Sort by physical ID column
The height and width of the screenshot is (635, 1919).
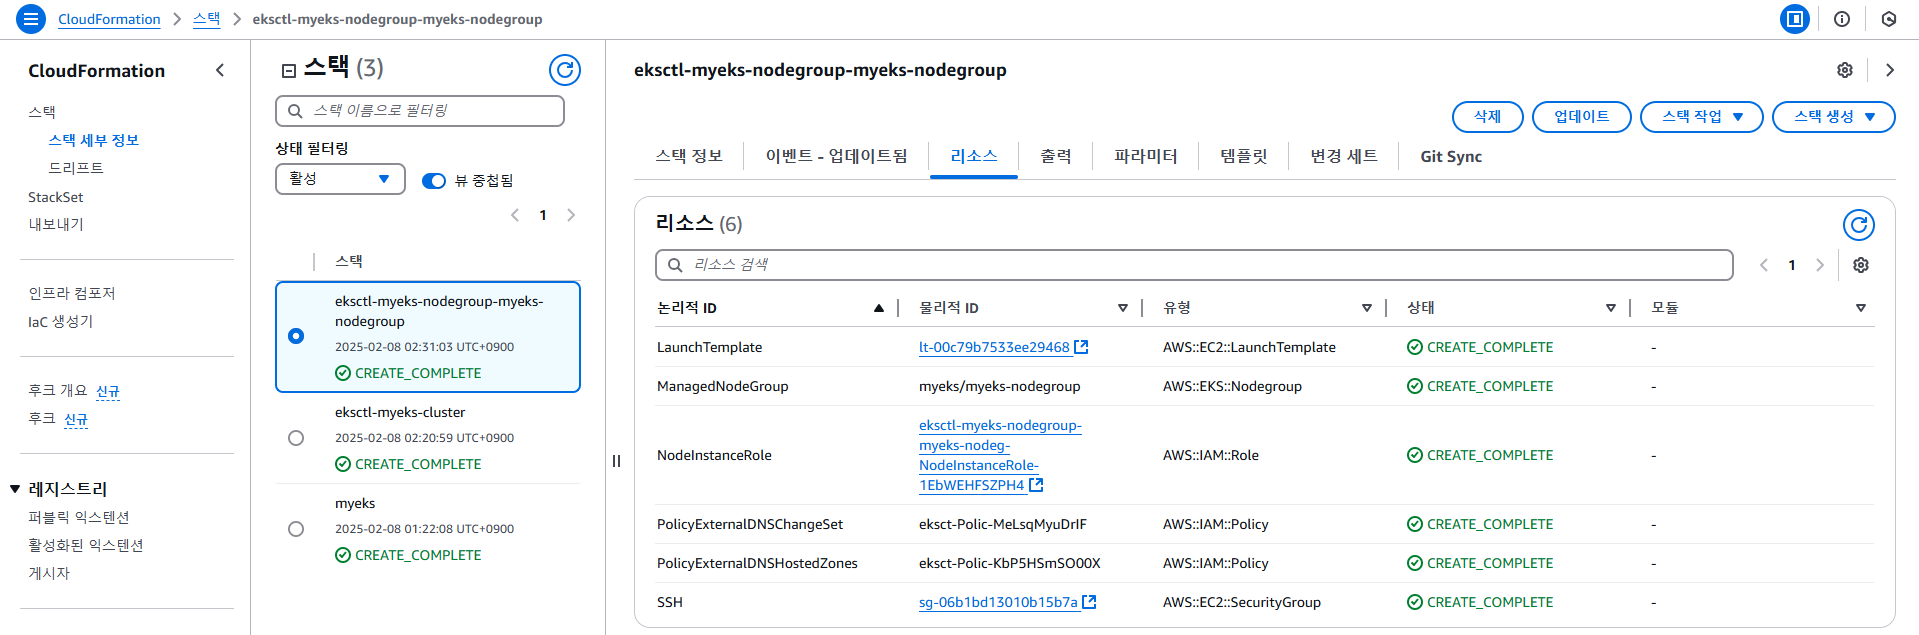(x=1123, y=308)
